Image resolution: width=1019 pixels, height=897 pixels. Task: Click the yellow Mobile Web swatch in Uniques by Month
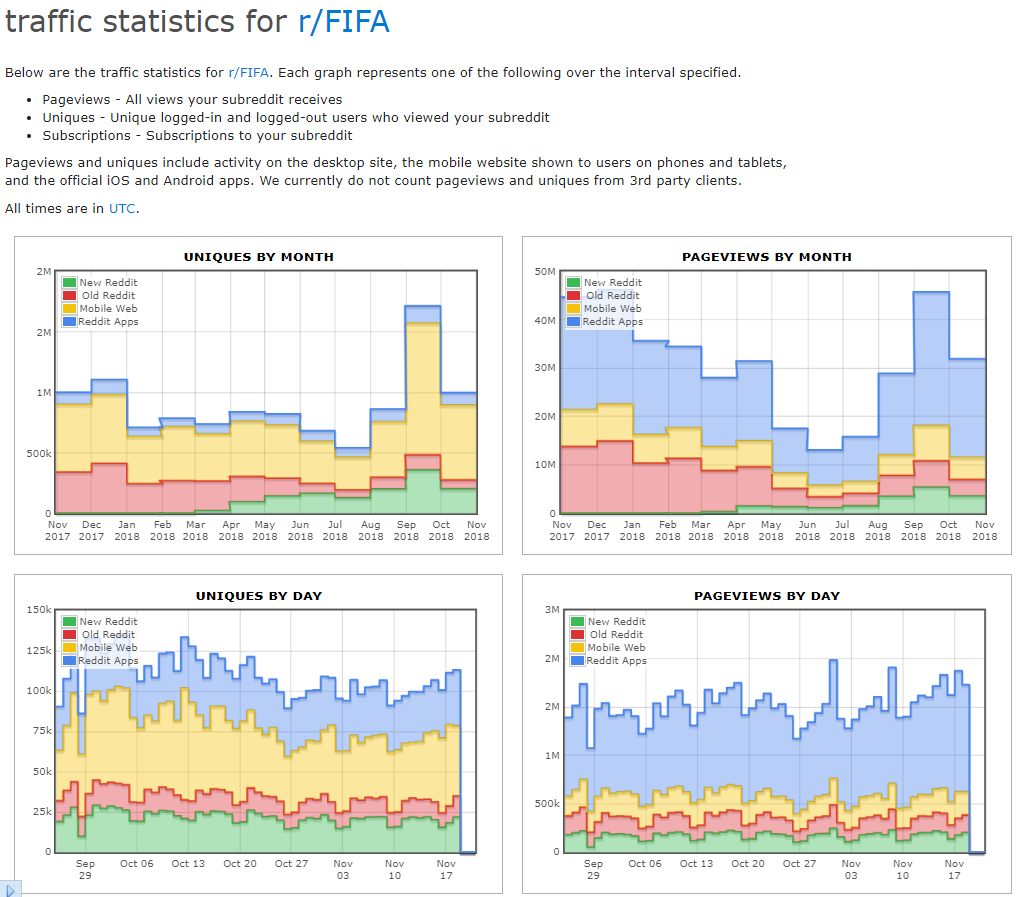(70, 309)
